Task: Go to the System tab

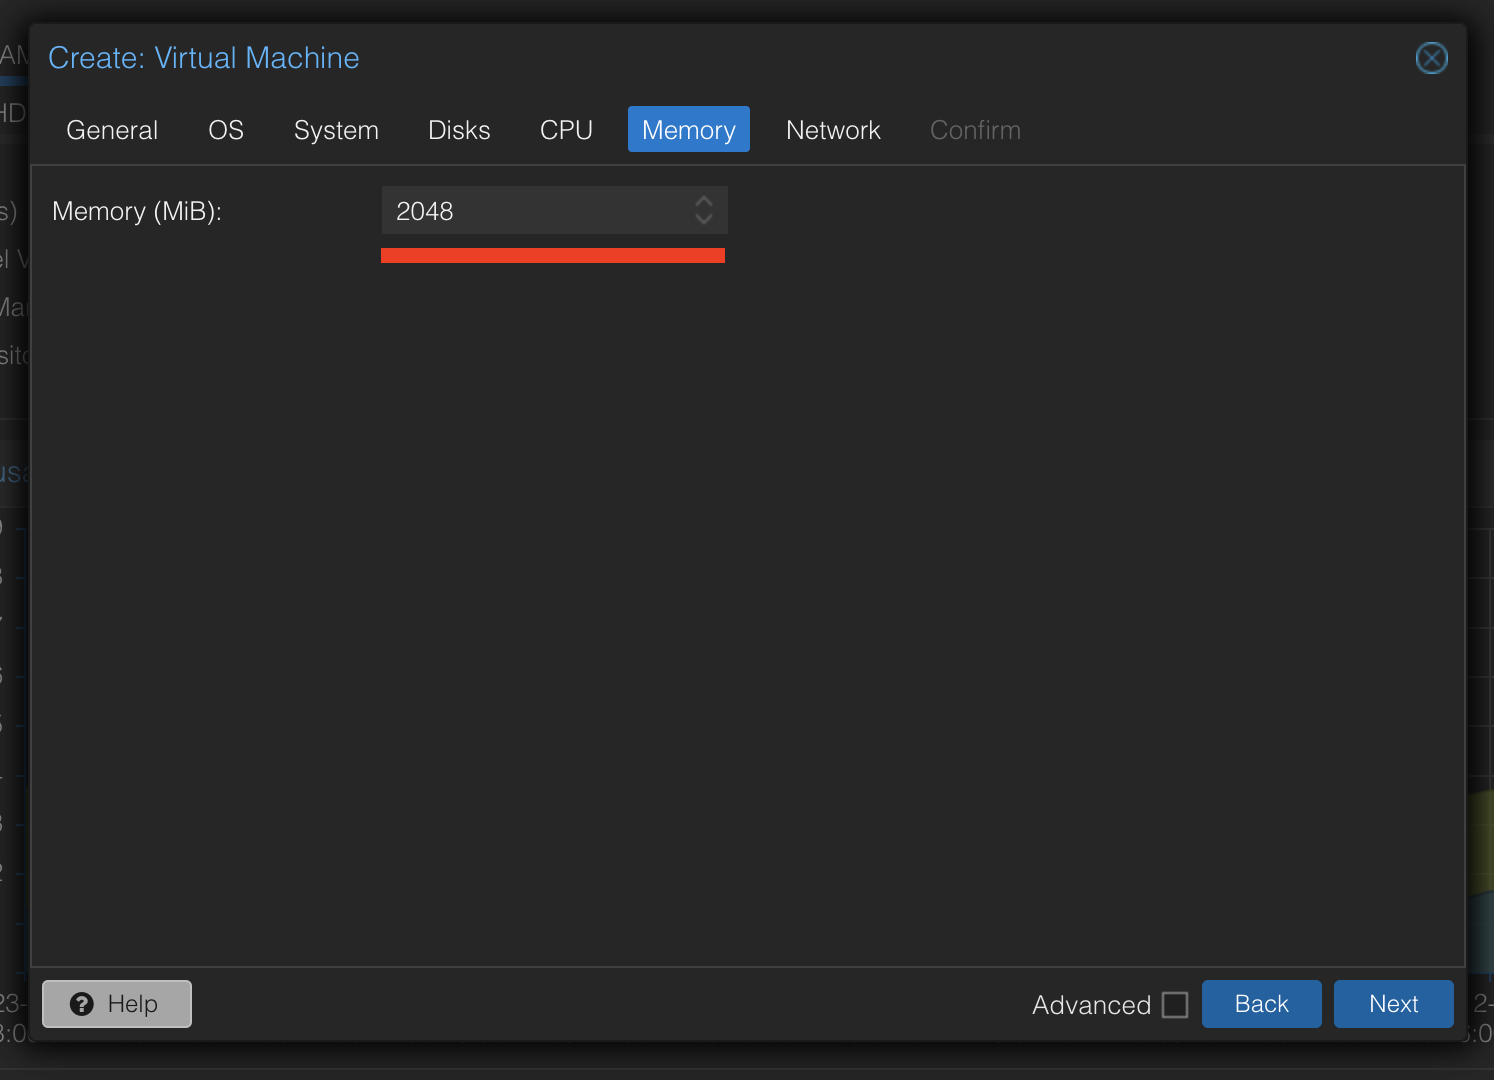Action: click(336, 130)
